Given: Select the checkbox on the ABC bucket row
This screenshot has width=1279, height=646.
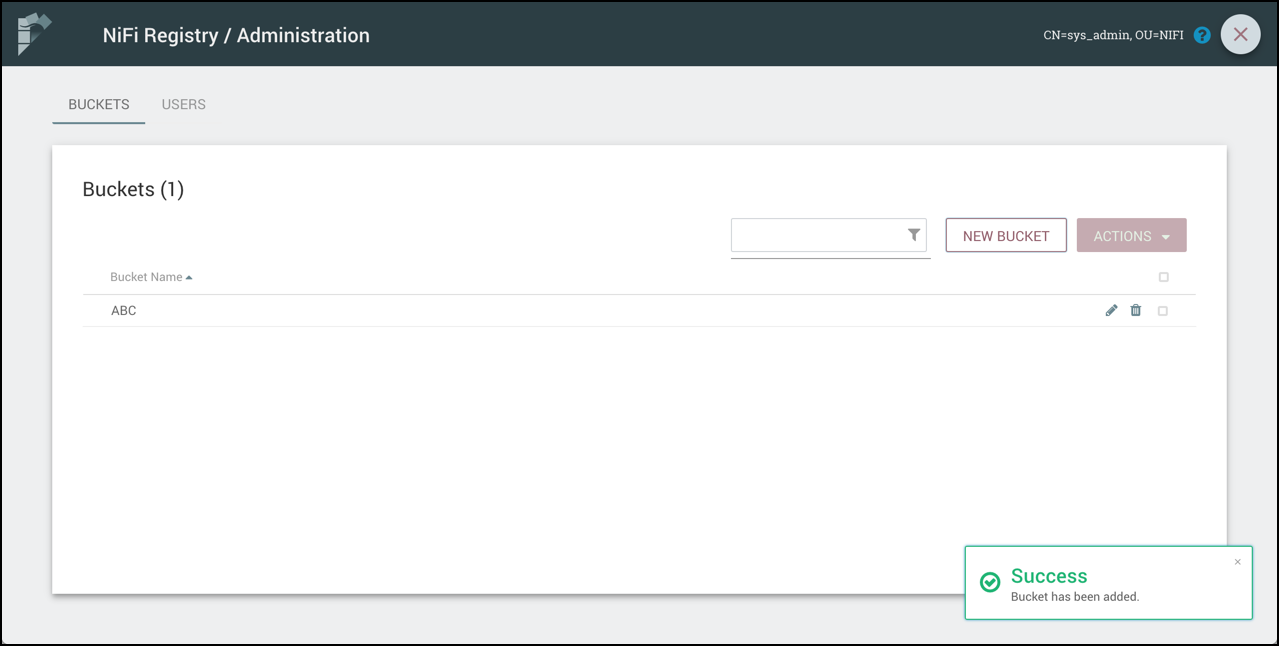Looking at the screenshot, I should pyautogui.click(x=1163, y=310).
